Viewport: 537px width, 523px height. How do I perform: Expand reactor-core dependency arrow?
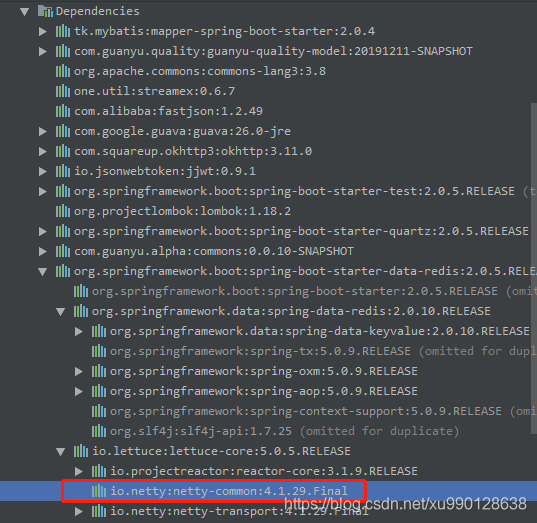coord(78,471)
